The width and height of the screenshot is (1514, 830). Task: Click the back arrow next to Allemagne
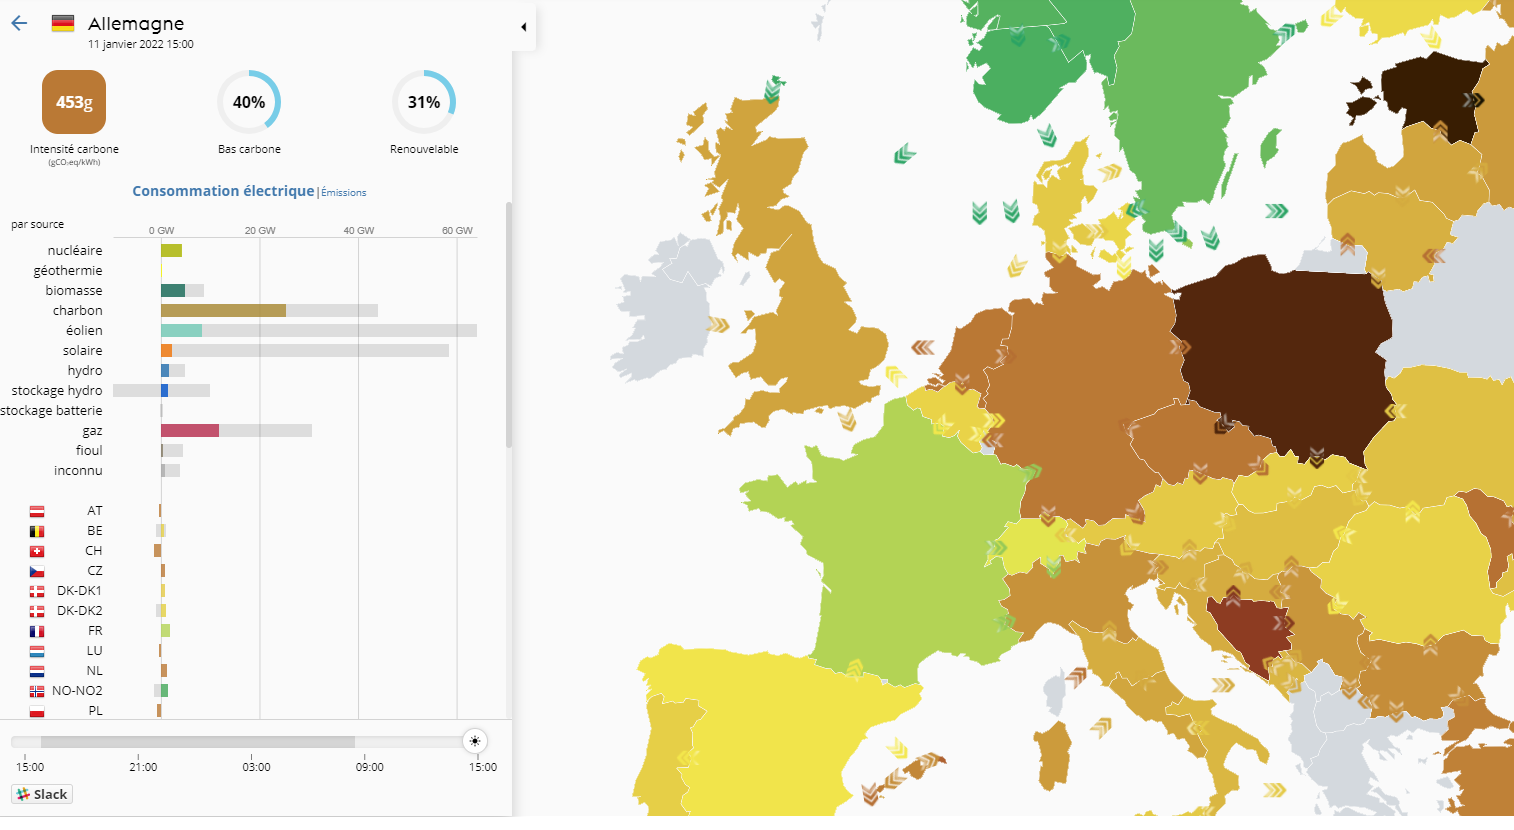click(x=19, y=24)
